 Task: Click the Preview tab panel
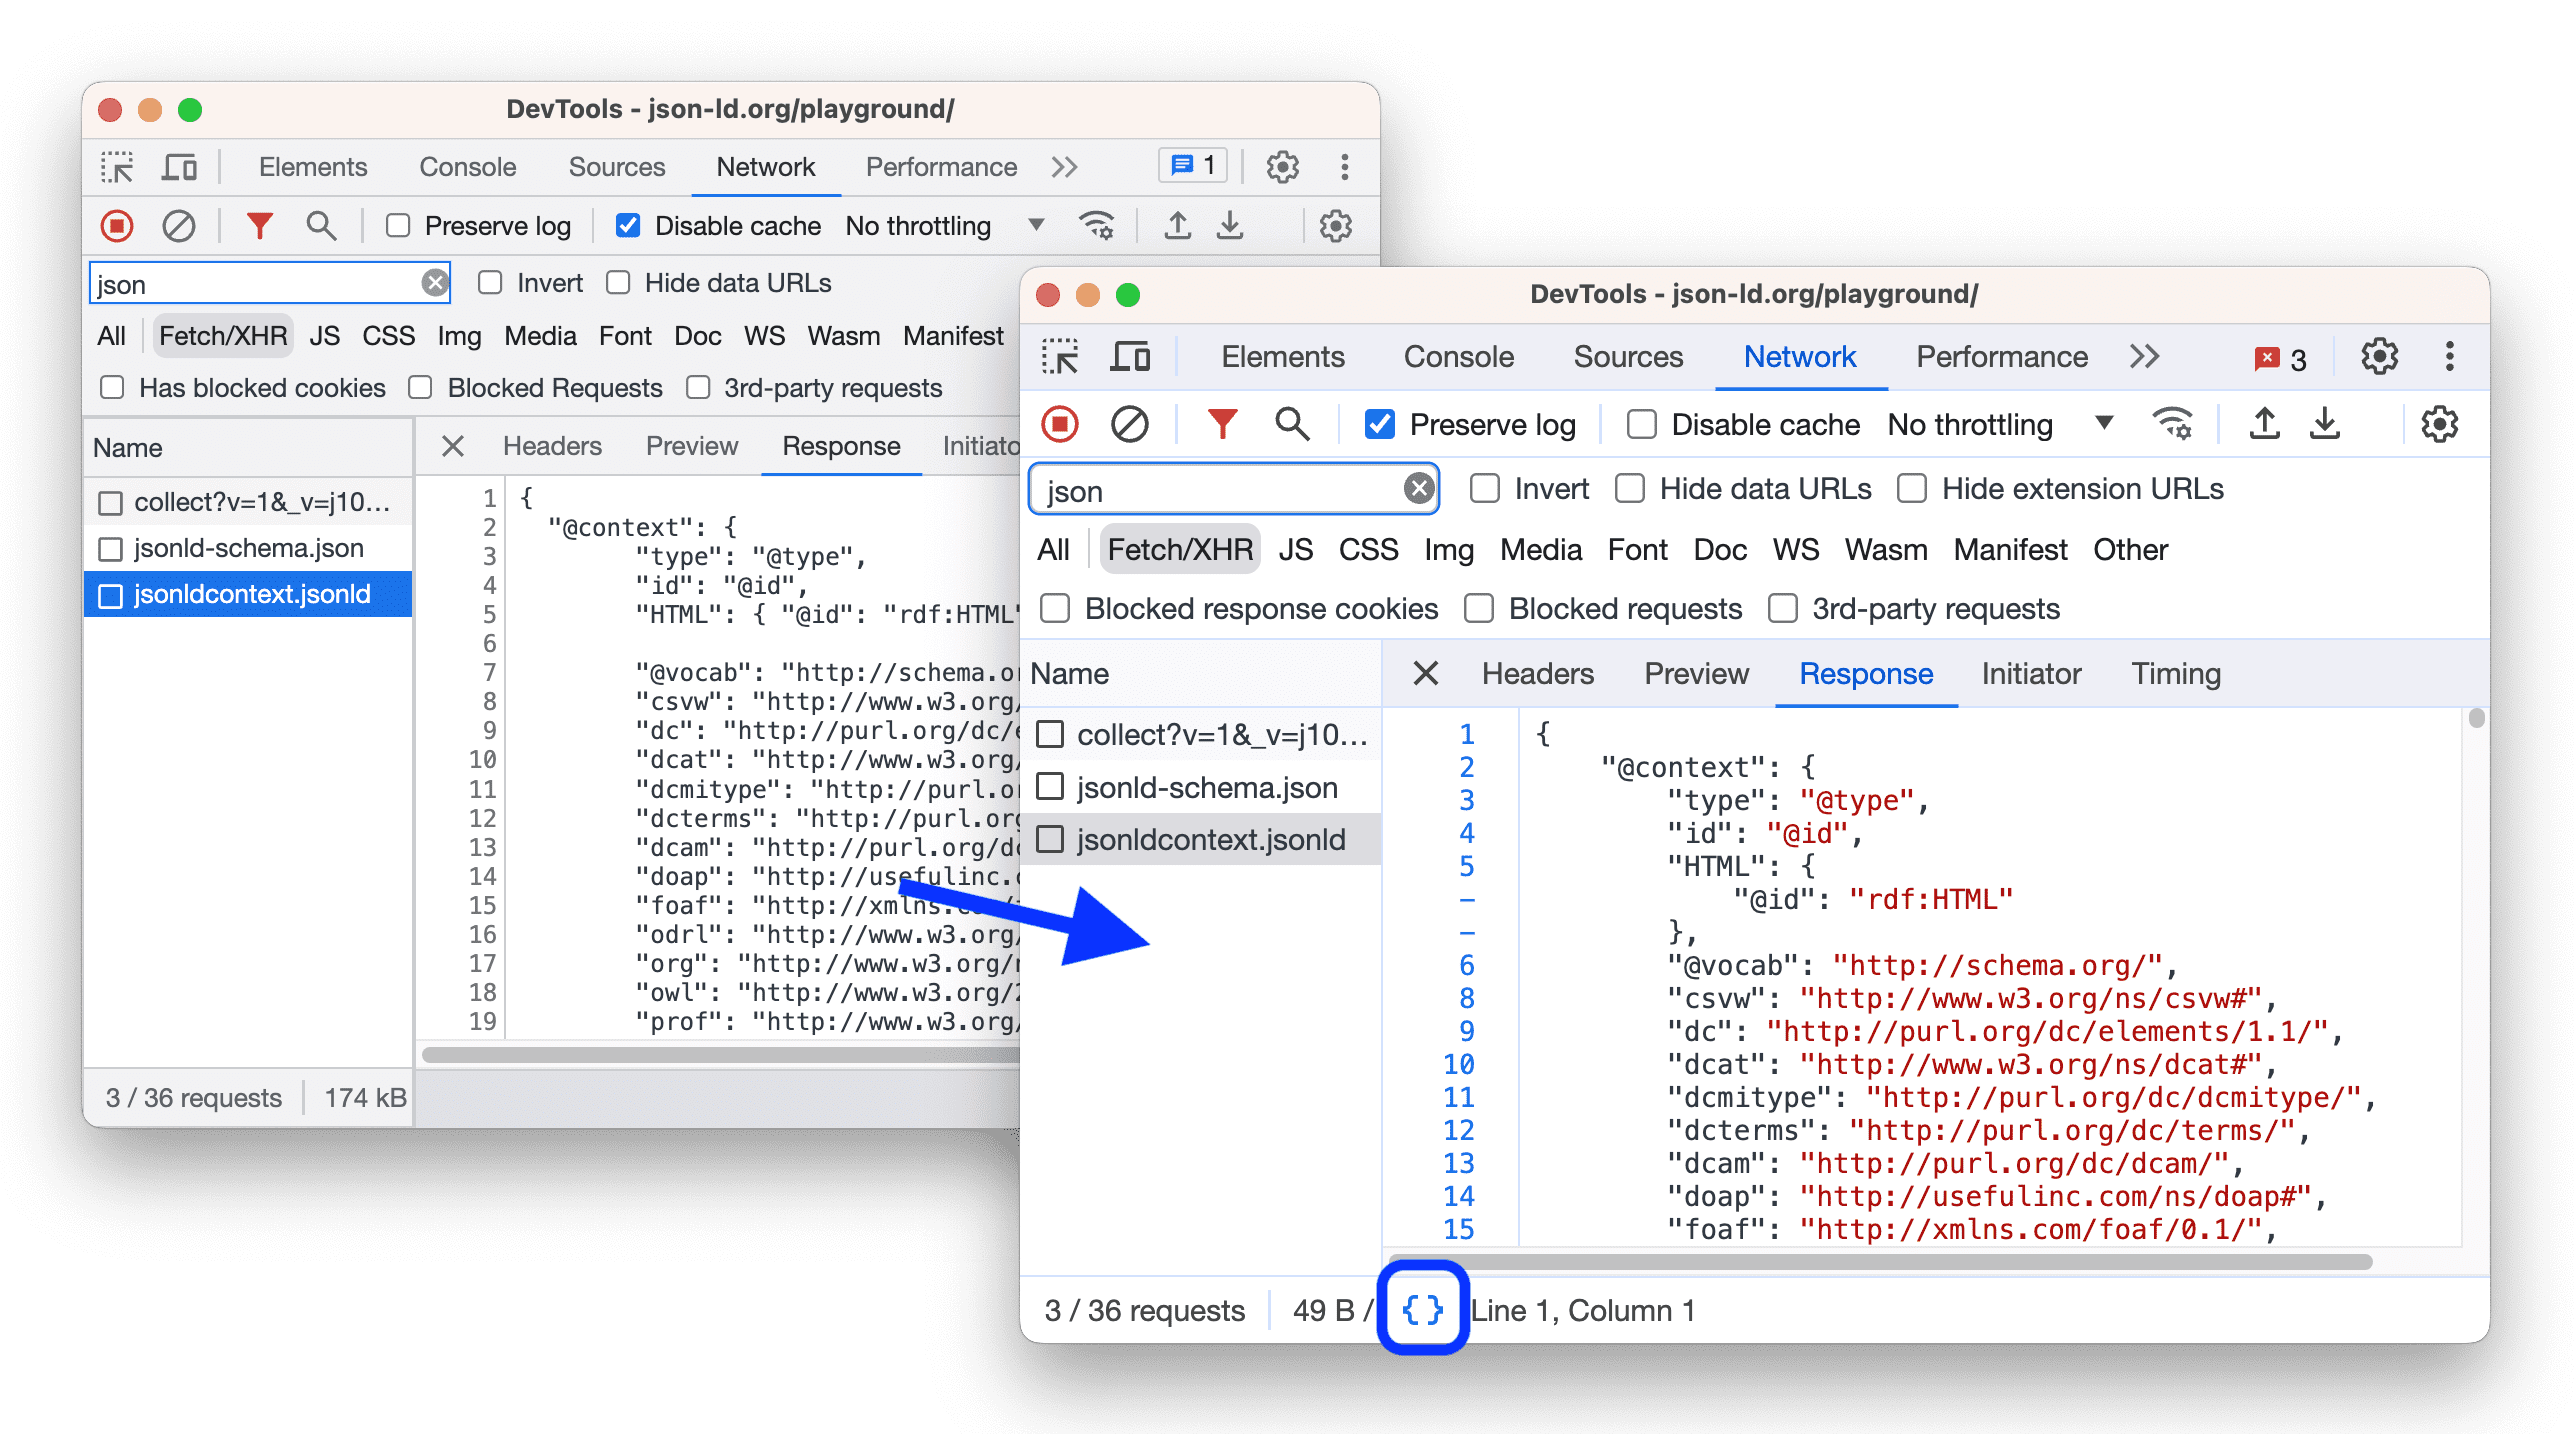tap(1688, 671)
